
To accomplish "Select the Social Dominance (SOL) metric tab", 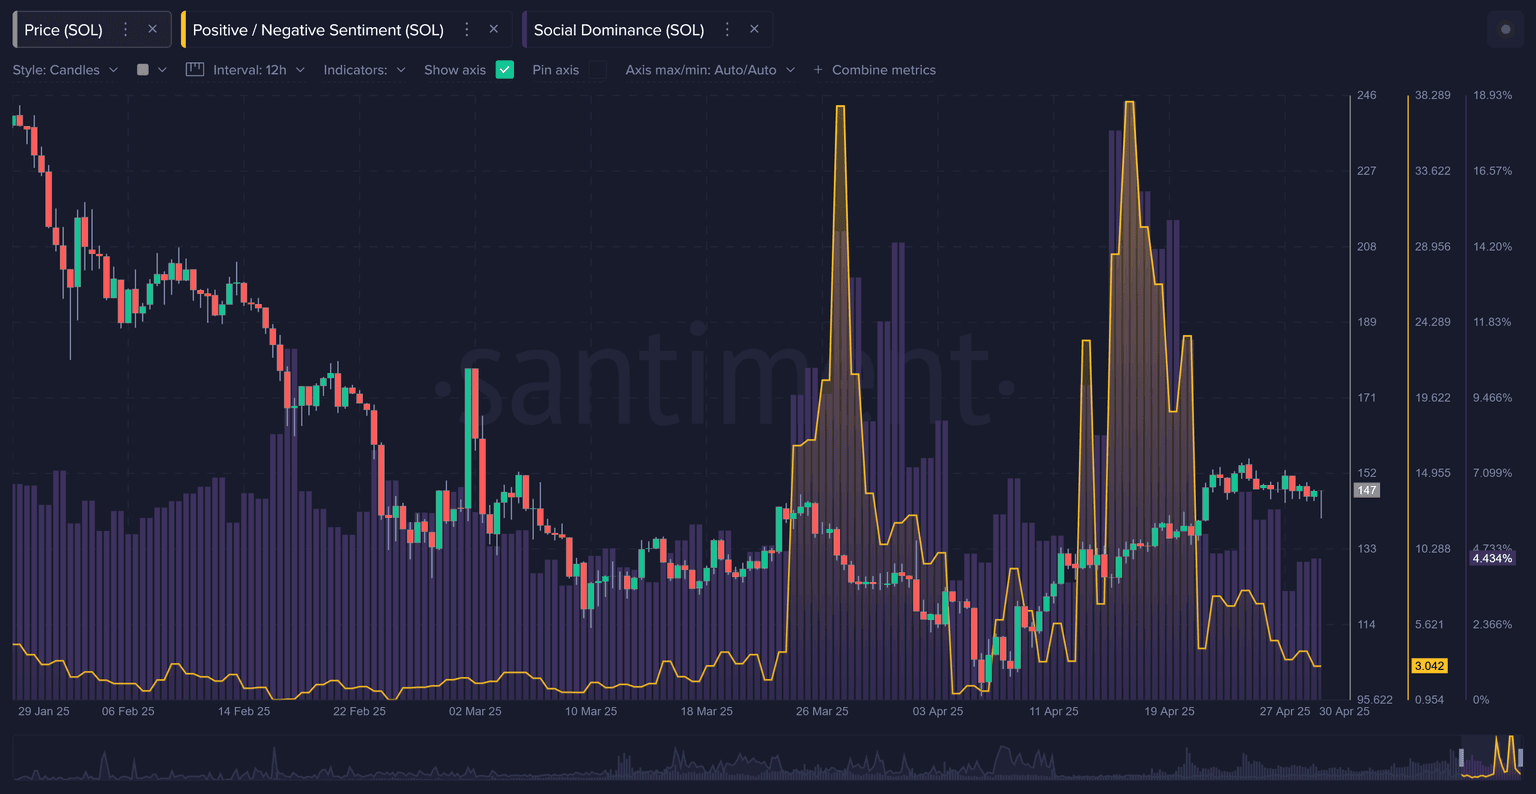I will tap(618, 30).
